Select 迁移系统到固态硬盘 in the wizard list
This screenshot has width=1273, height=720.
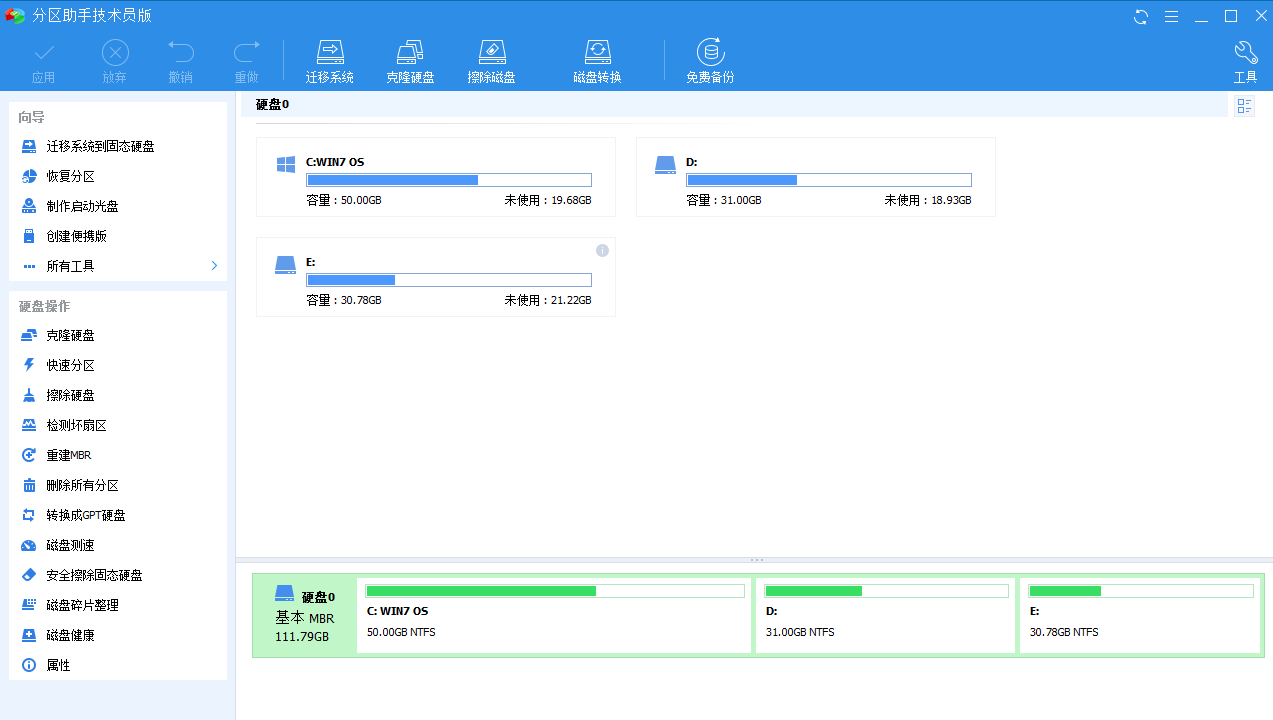(x=100, y=146)
